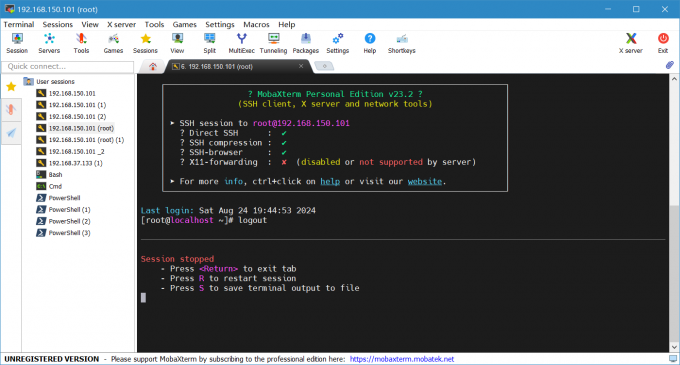680x365 pixels.
Task: Click the Exit power icon
Action: 663,43
